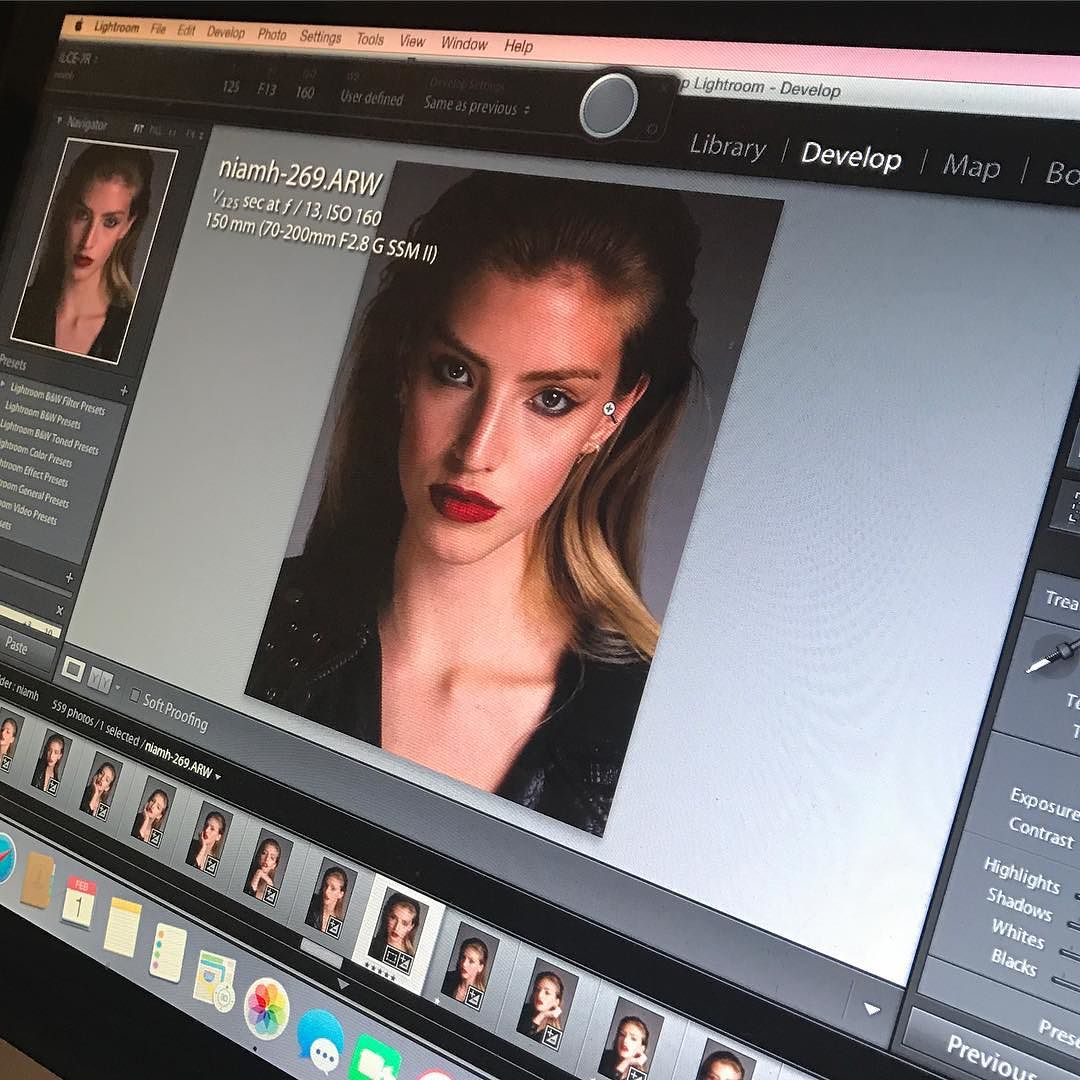
Task: Click the Navigator preview image
Action: coord(94,249)
